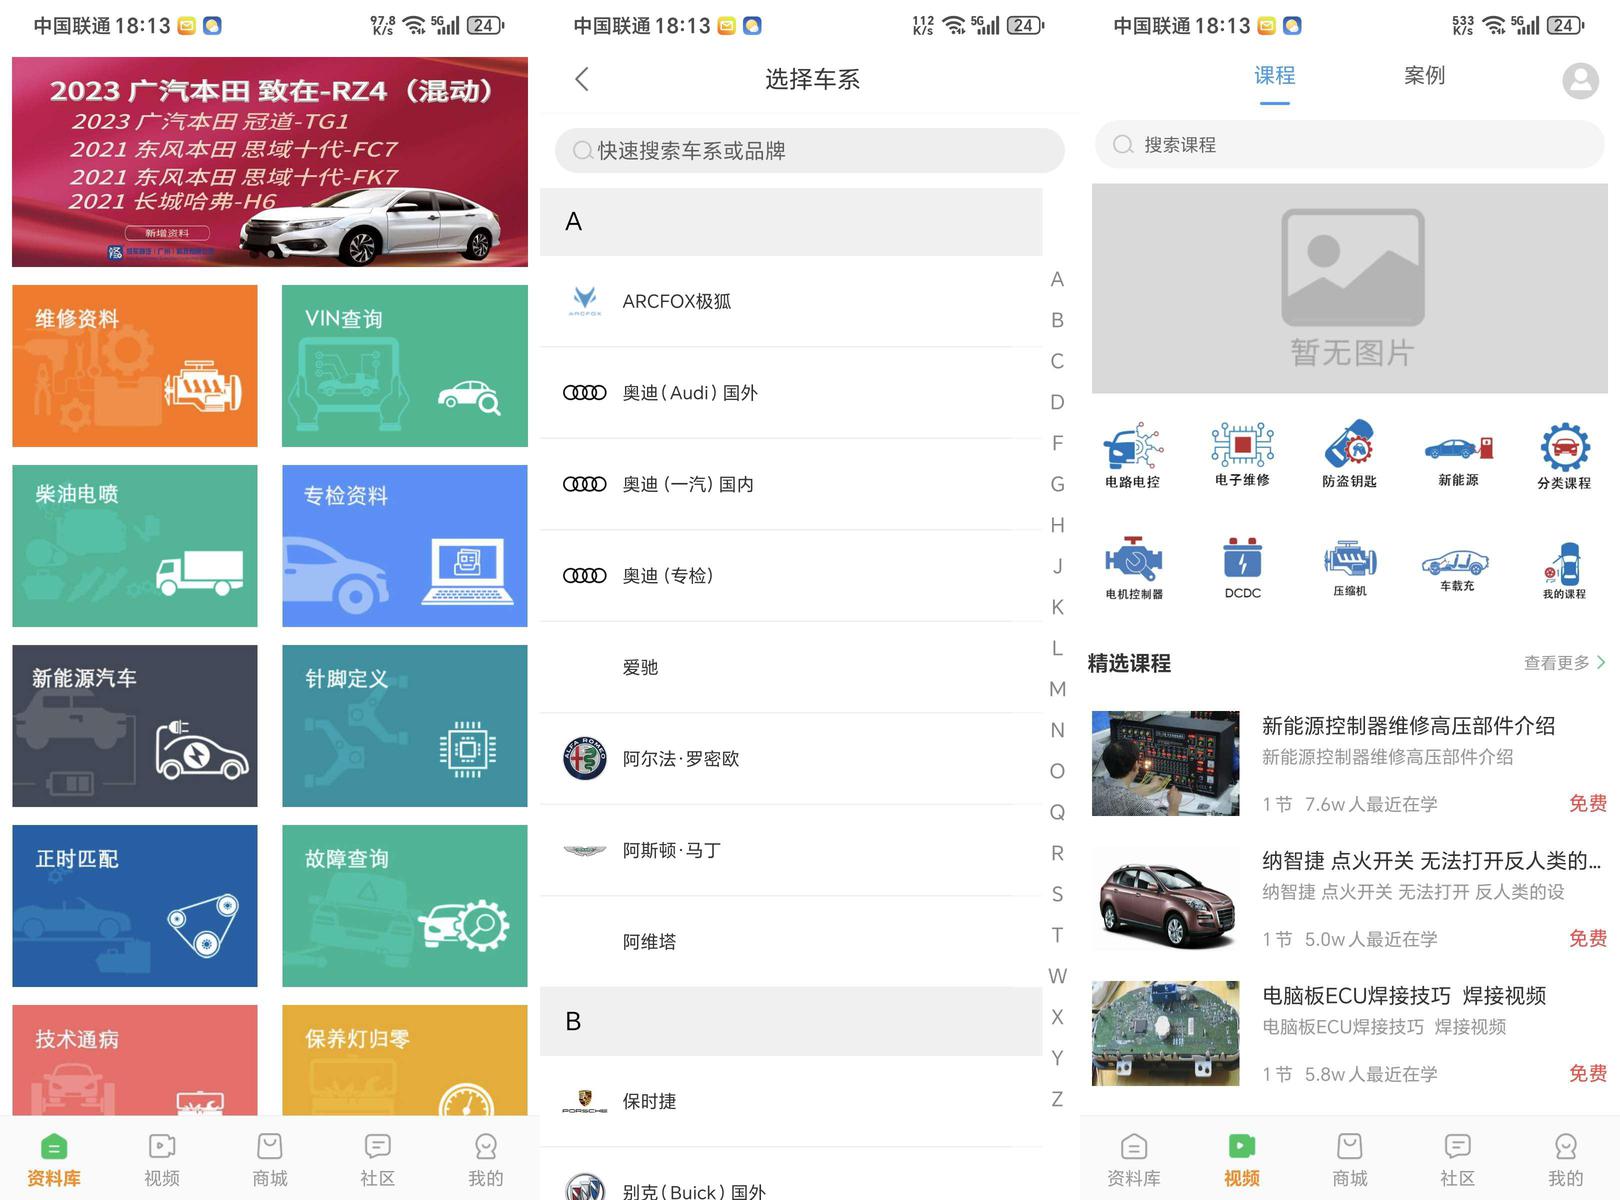Image resolution: width=1620 pixels, height=1200 pixels.
Task: Choose 保时捷 brand row
Action: click(x=791, y=1101)
